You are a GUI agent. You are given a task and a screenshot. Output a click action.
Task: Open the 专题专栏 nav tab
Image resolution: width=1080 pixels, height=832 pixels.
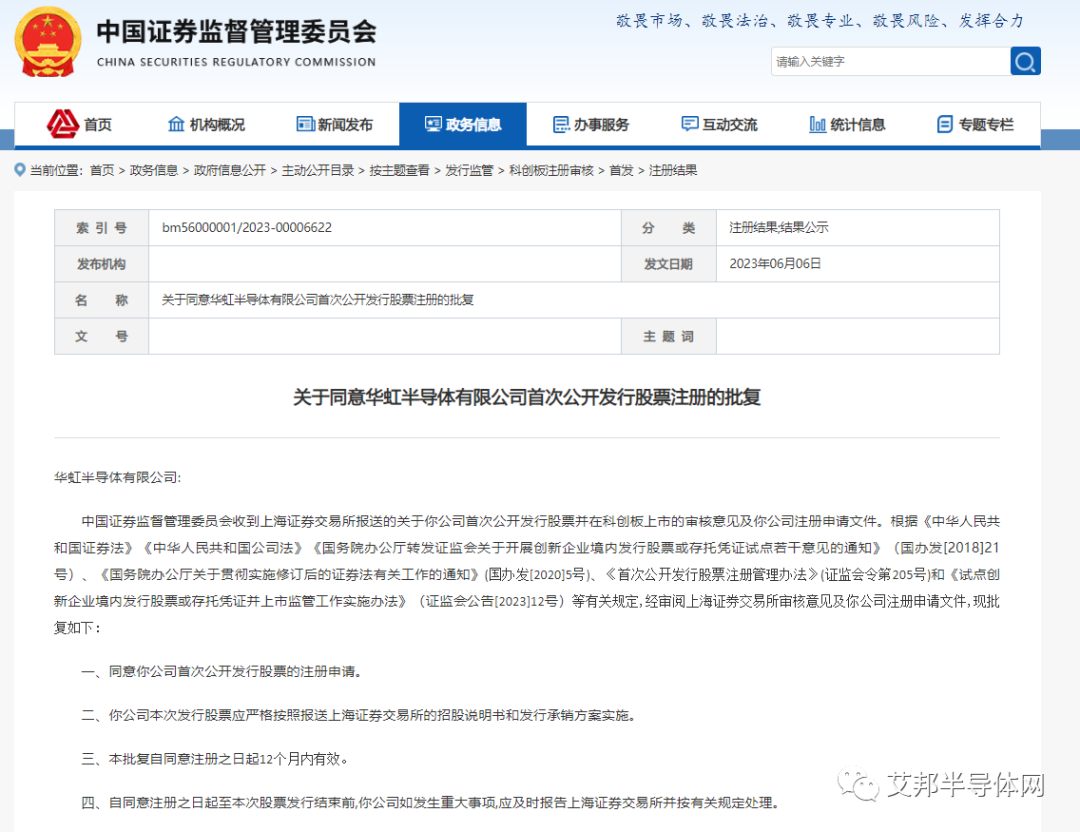click(975, 125)
